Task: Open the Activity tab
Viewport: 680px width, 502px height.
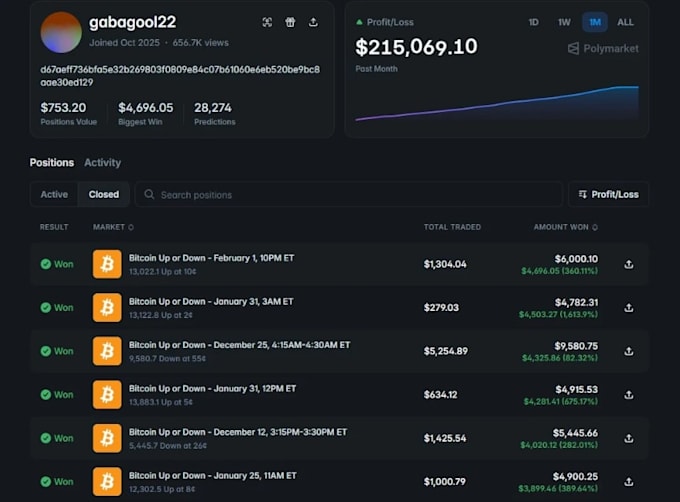Action: pos(102,163)
